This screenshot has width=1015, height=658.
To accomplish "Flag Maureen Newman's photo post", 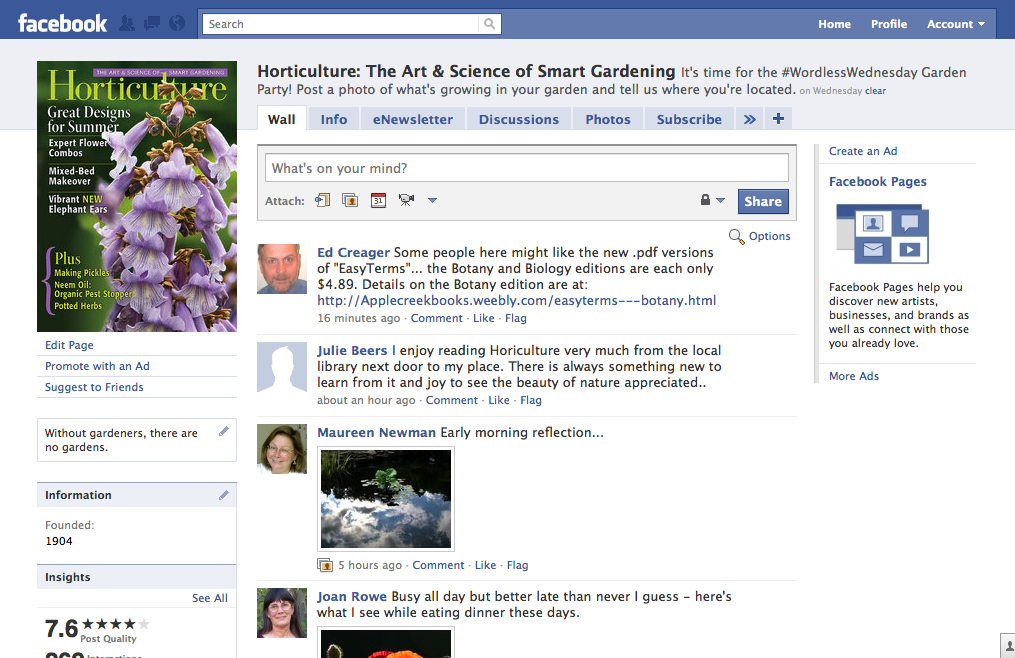I will coord(517,565).
